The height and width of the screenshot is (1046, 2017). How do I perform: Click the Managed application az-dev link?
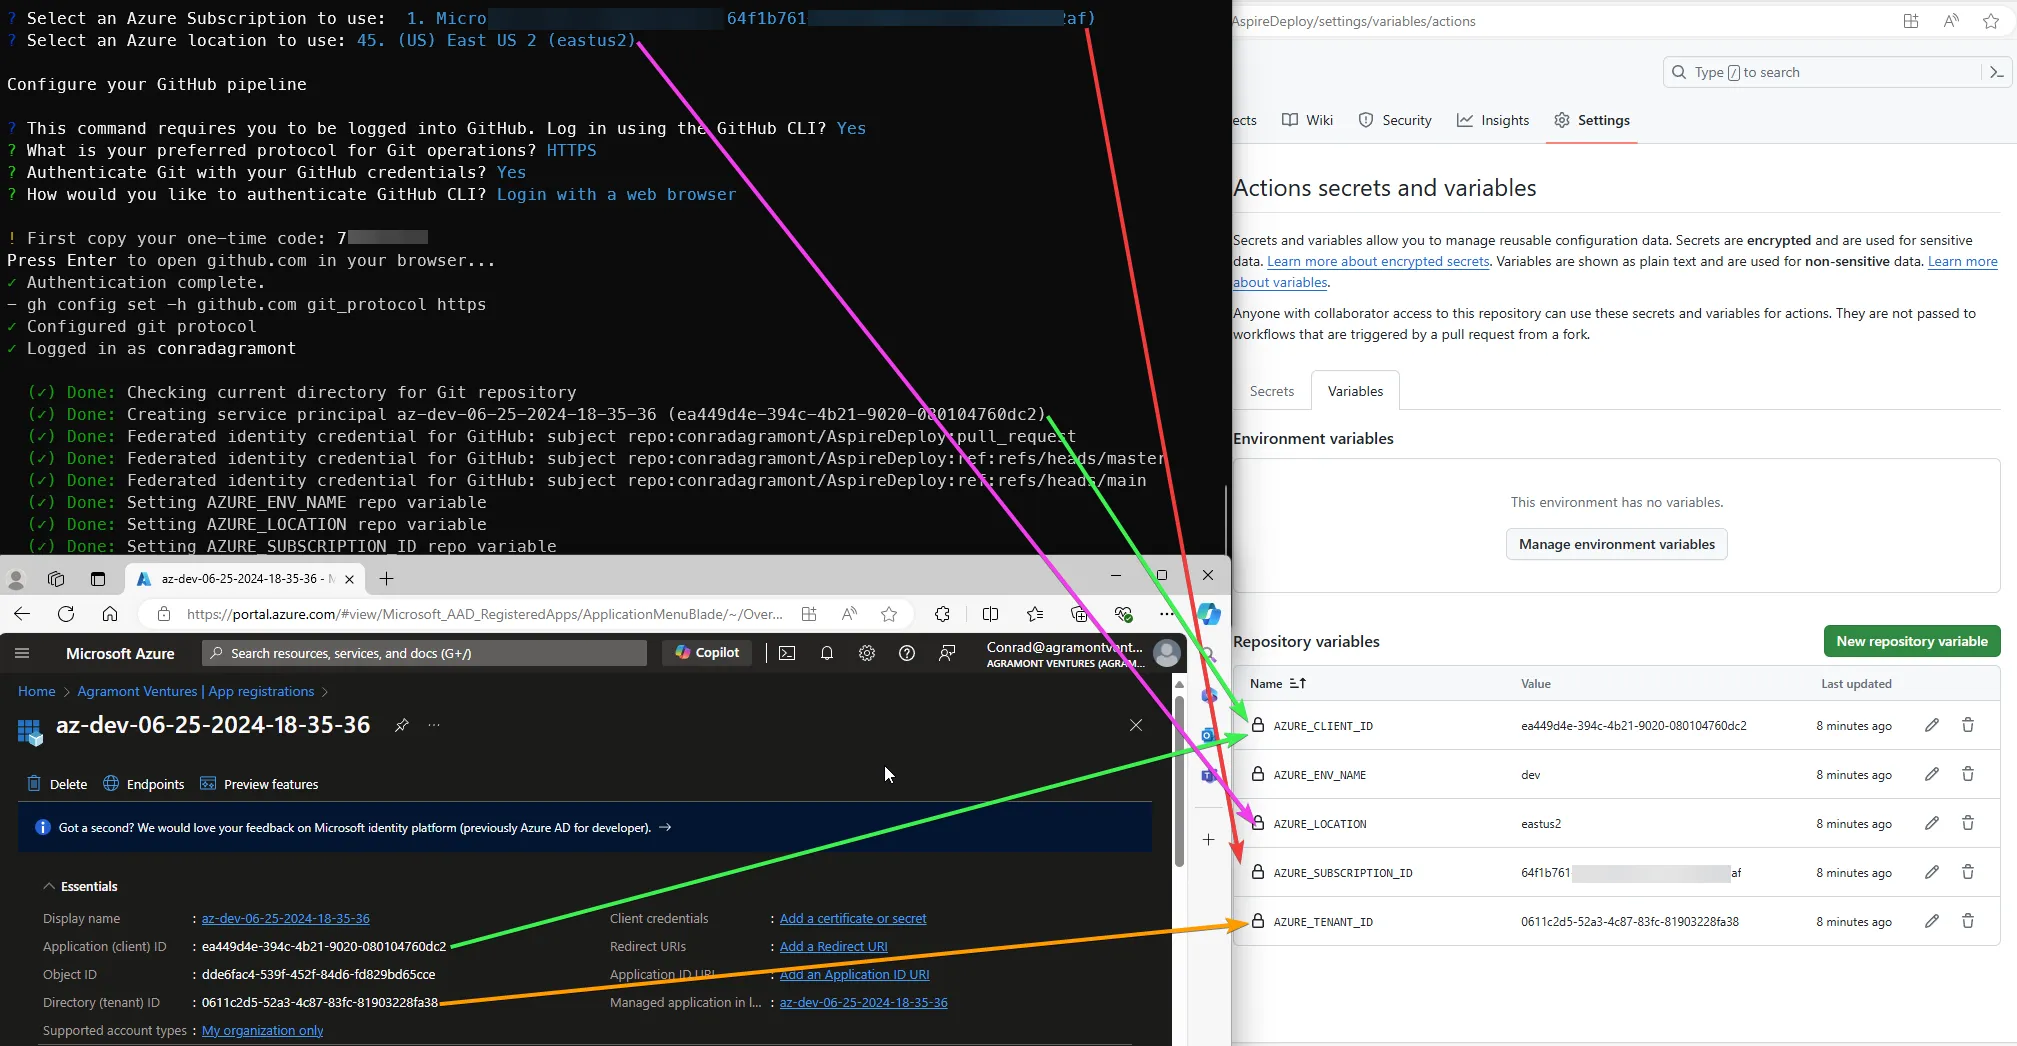coord(864,1002)
